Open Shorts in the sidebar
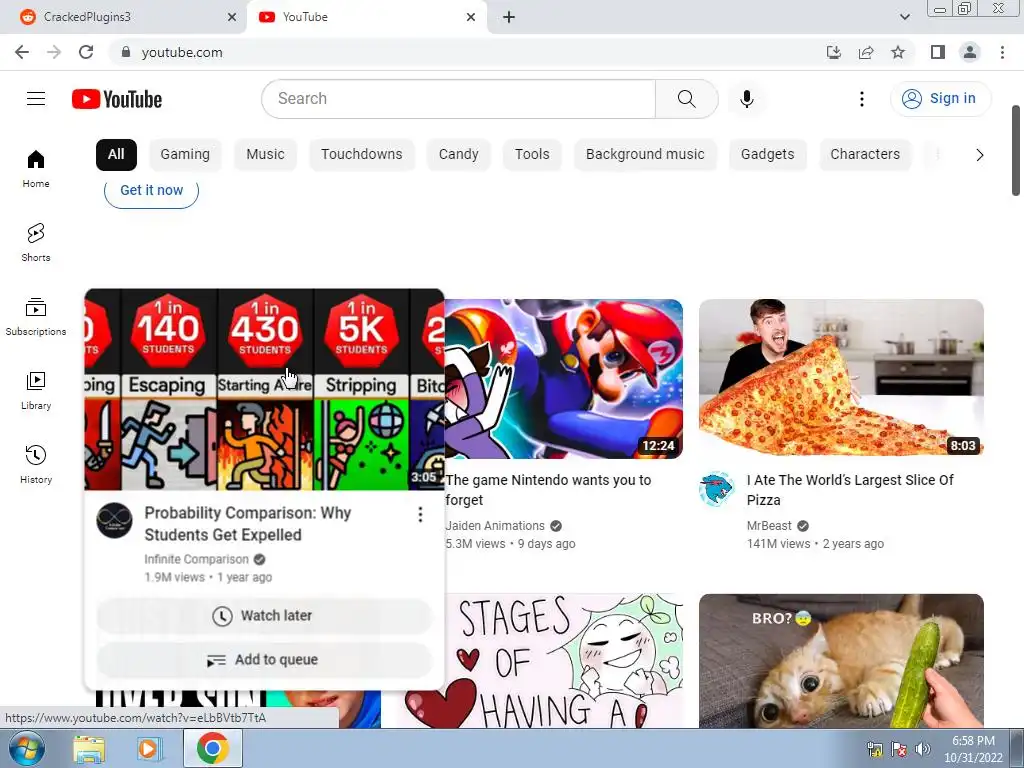 pos(36,243)
